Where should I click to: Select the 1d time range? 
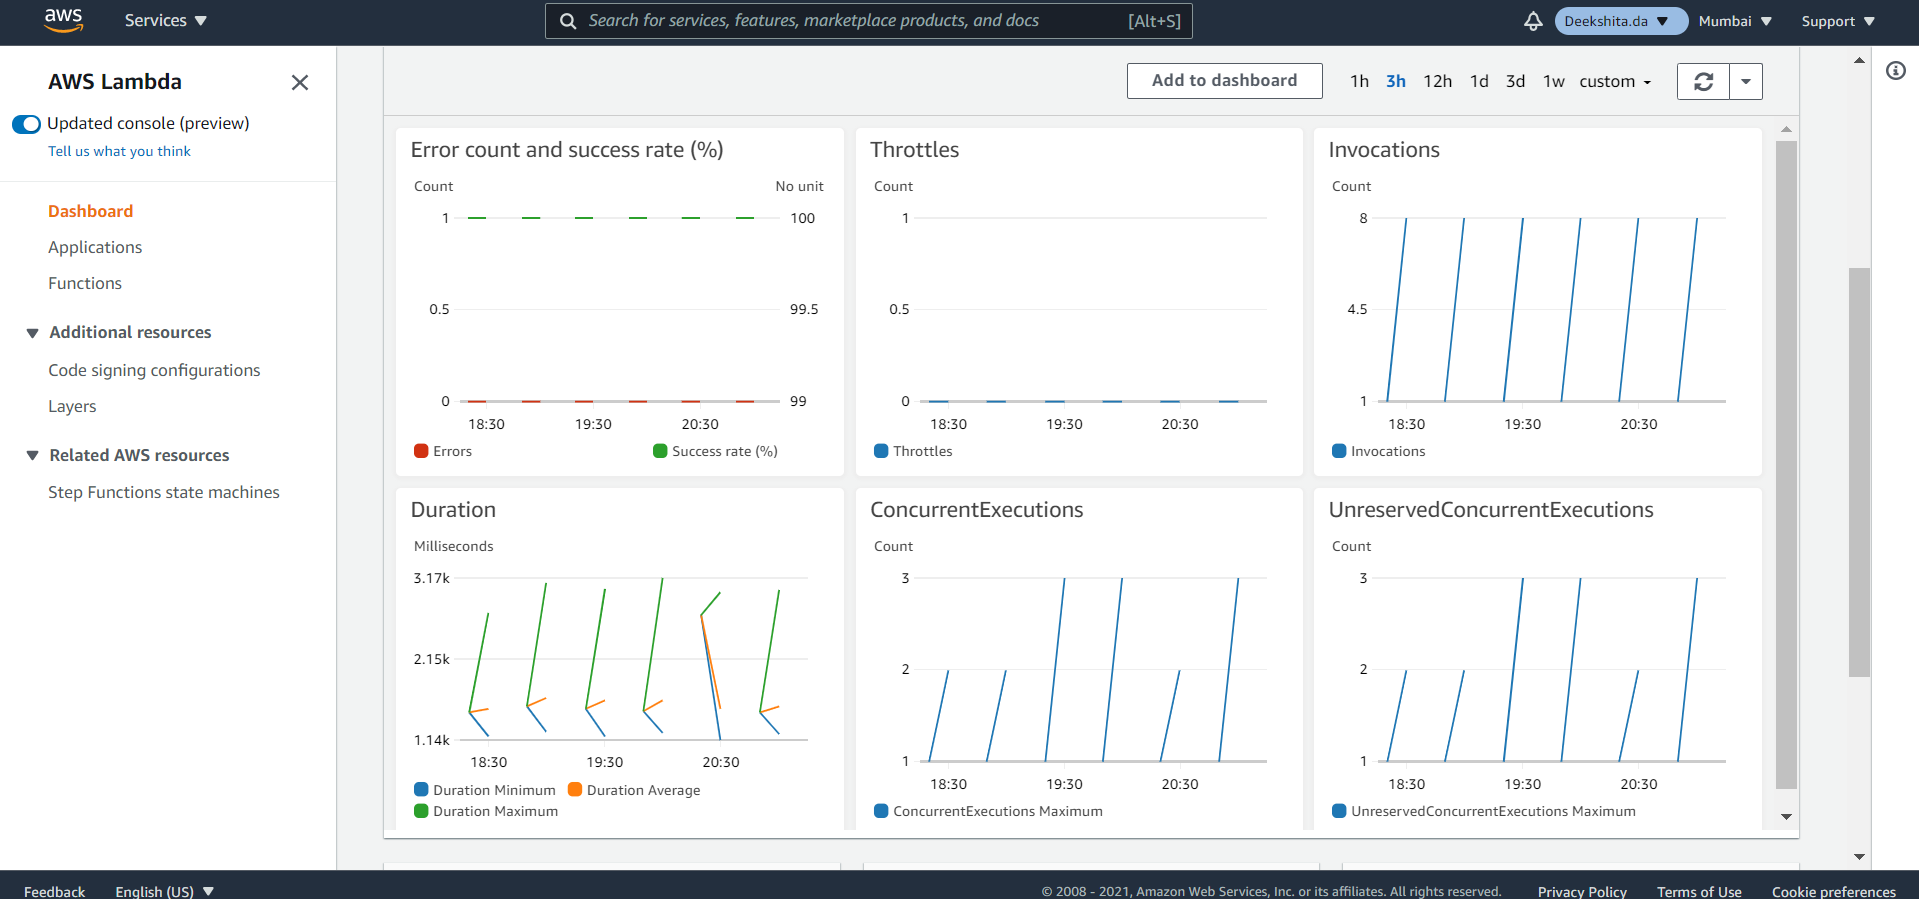coord(1479,82)
